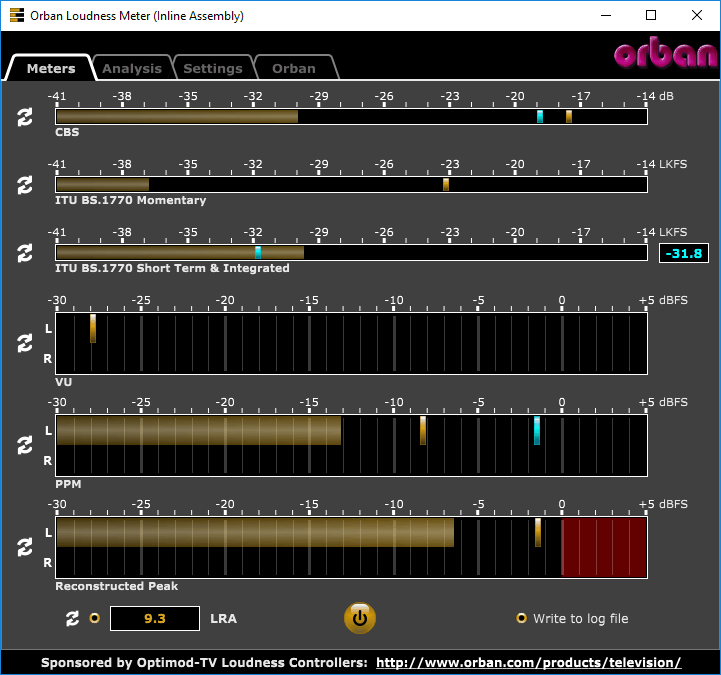Click the orange peak marker on CBS meter

point(569,116)
